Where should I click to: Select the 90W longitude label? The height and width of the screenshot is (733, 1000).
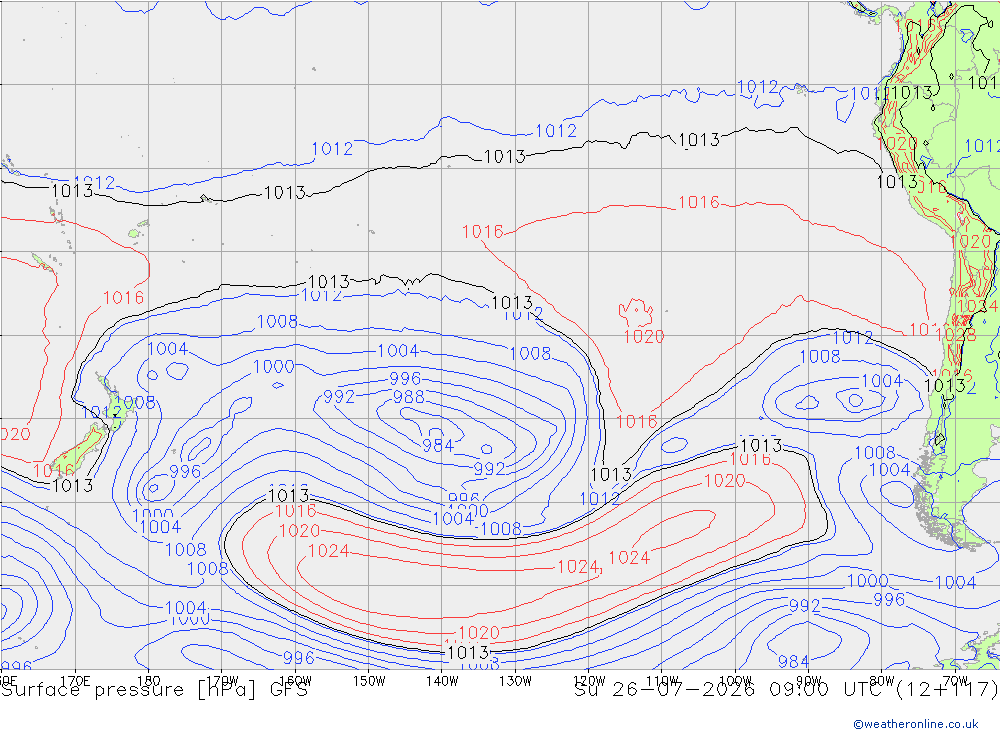click(x=809, y=681)
